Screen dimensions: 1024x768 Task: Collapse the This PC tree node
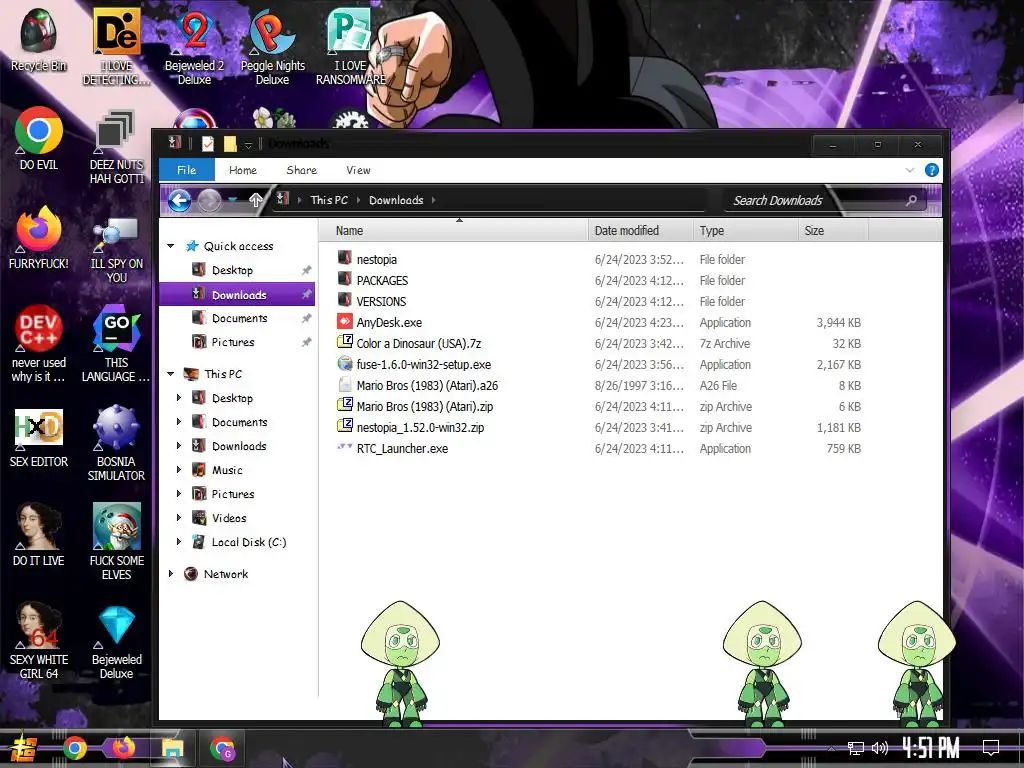point(170,374)
